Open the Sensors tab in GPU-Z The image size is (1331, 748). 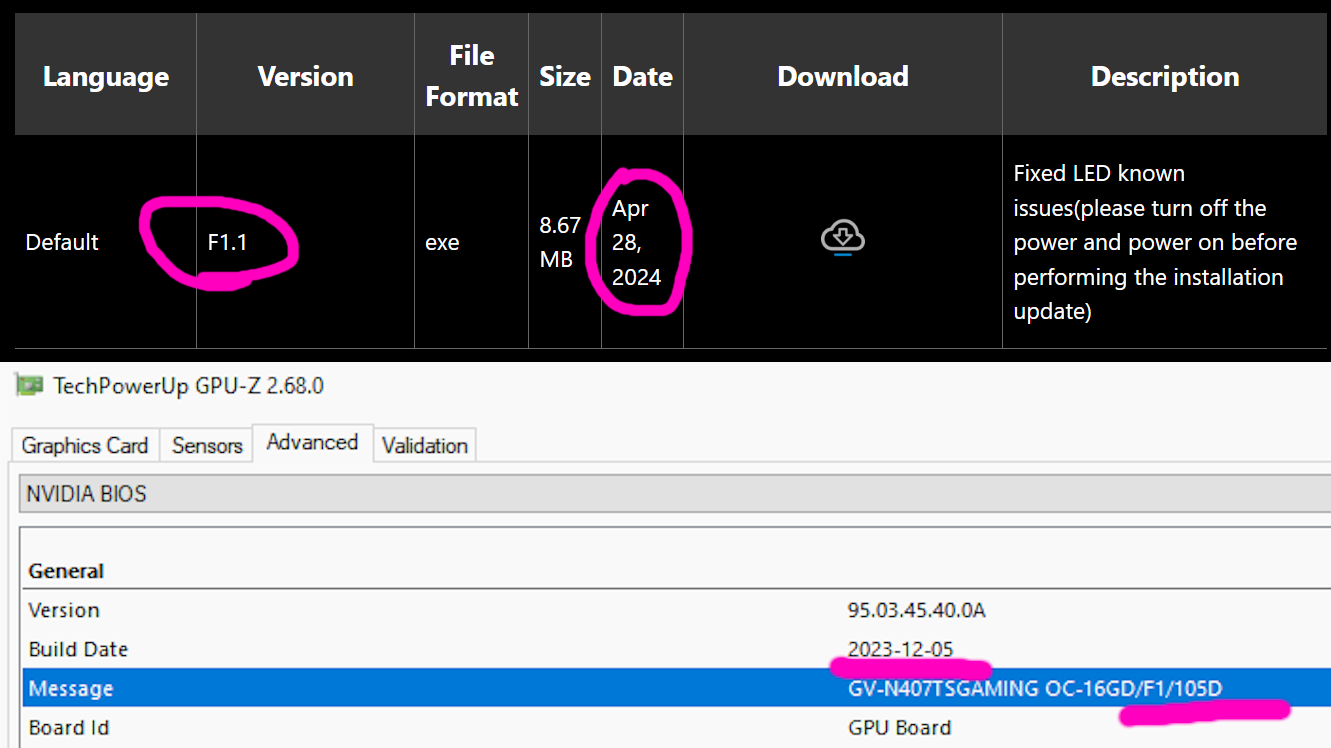(x=207, y=445)
